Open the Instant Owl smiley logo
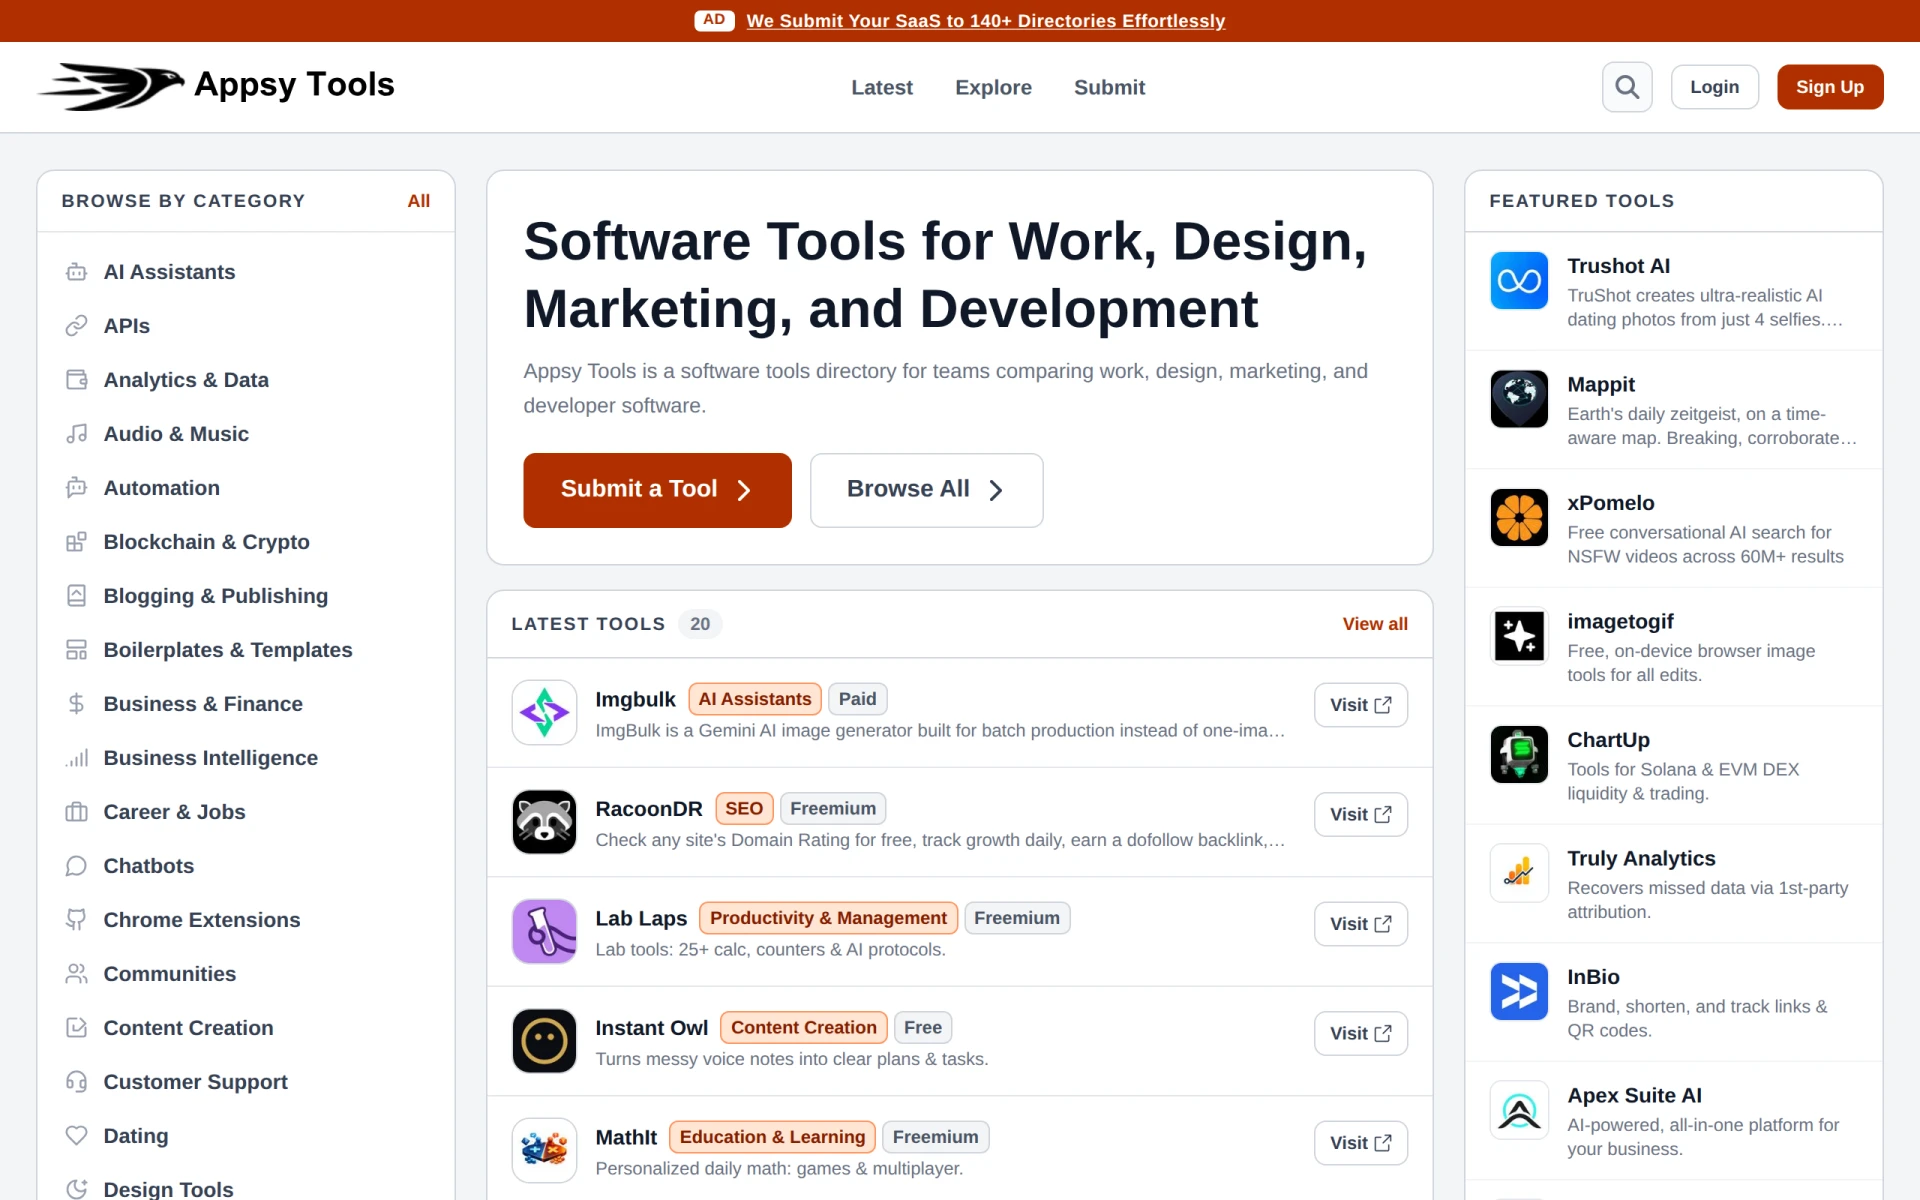The width and height of the screenshot is (1920, 1200). 544,1041
